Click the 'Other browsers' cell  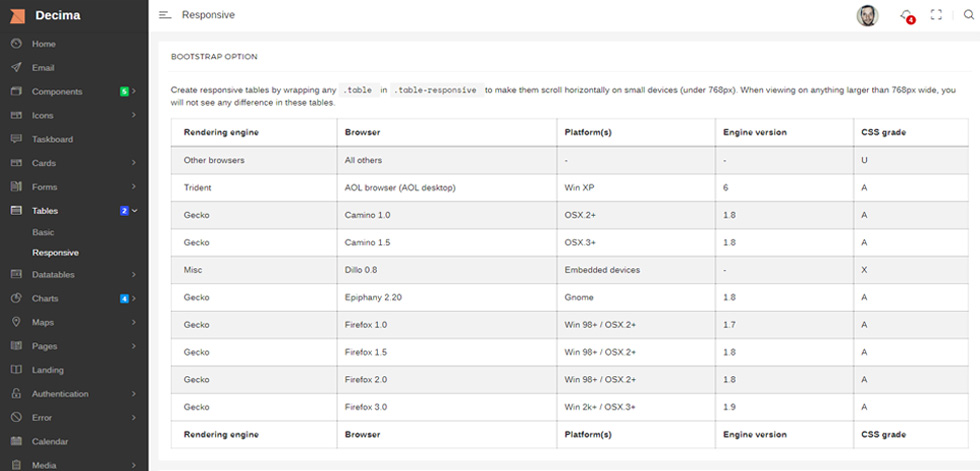point(254,160)
